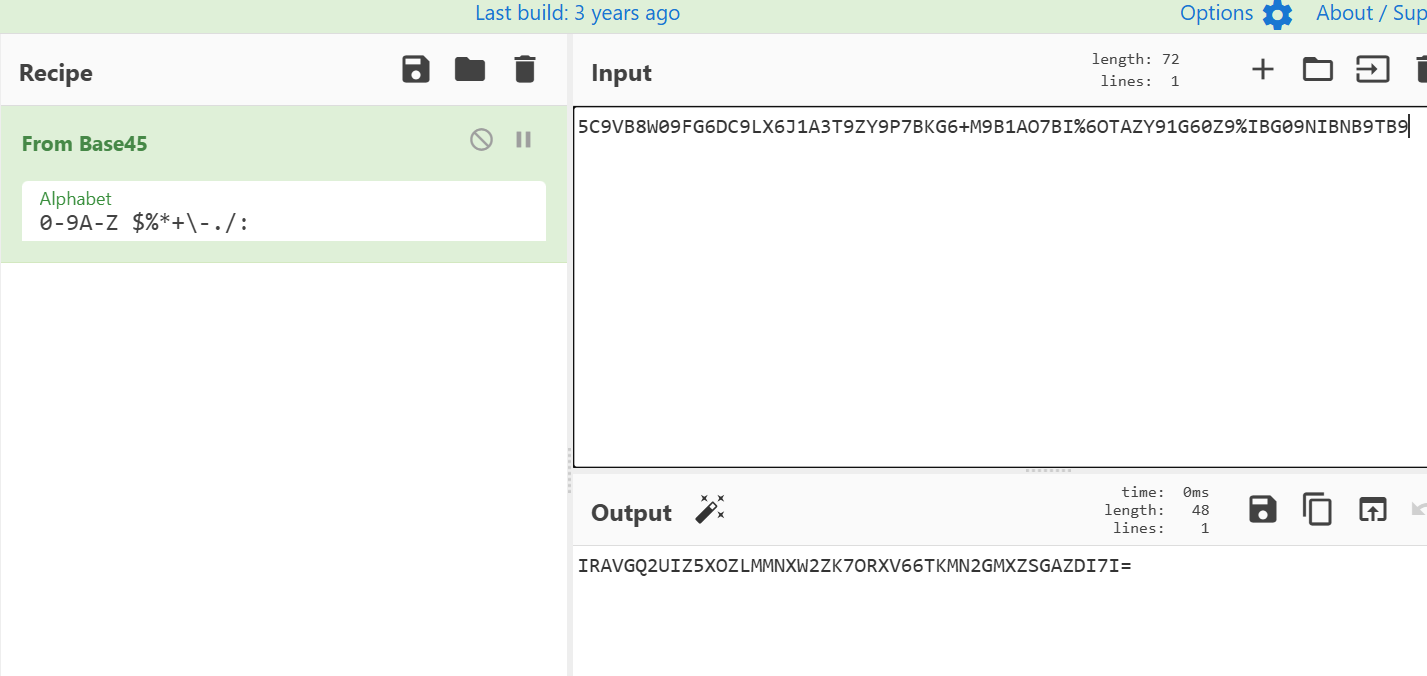Click the Magic wand in Output
The width and height of the screenshot is (1427, 676).
710,509
